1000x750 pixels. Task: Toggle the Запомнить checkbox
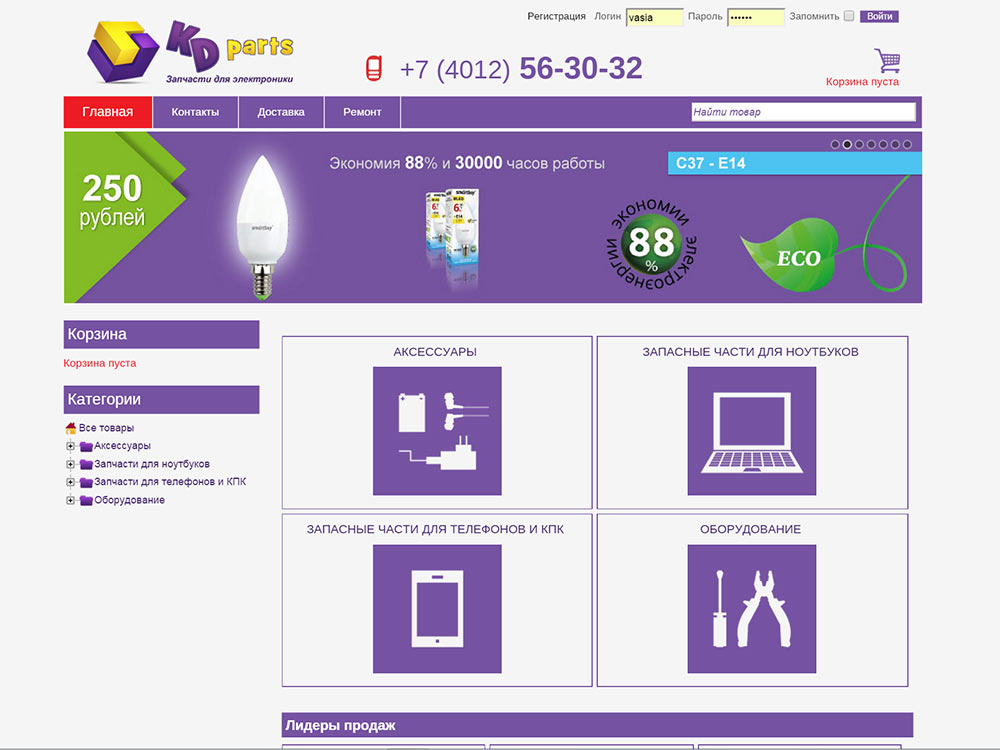point(849,16)
